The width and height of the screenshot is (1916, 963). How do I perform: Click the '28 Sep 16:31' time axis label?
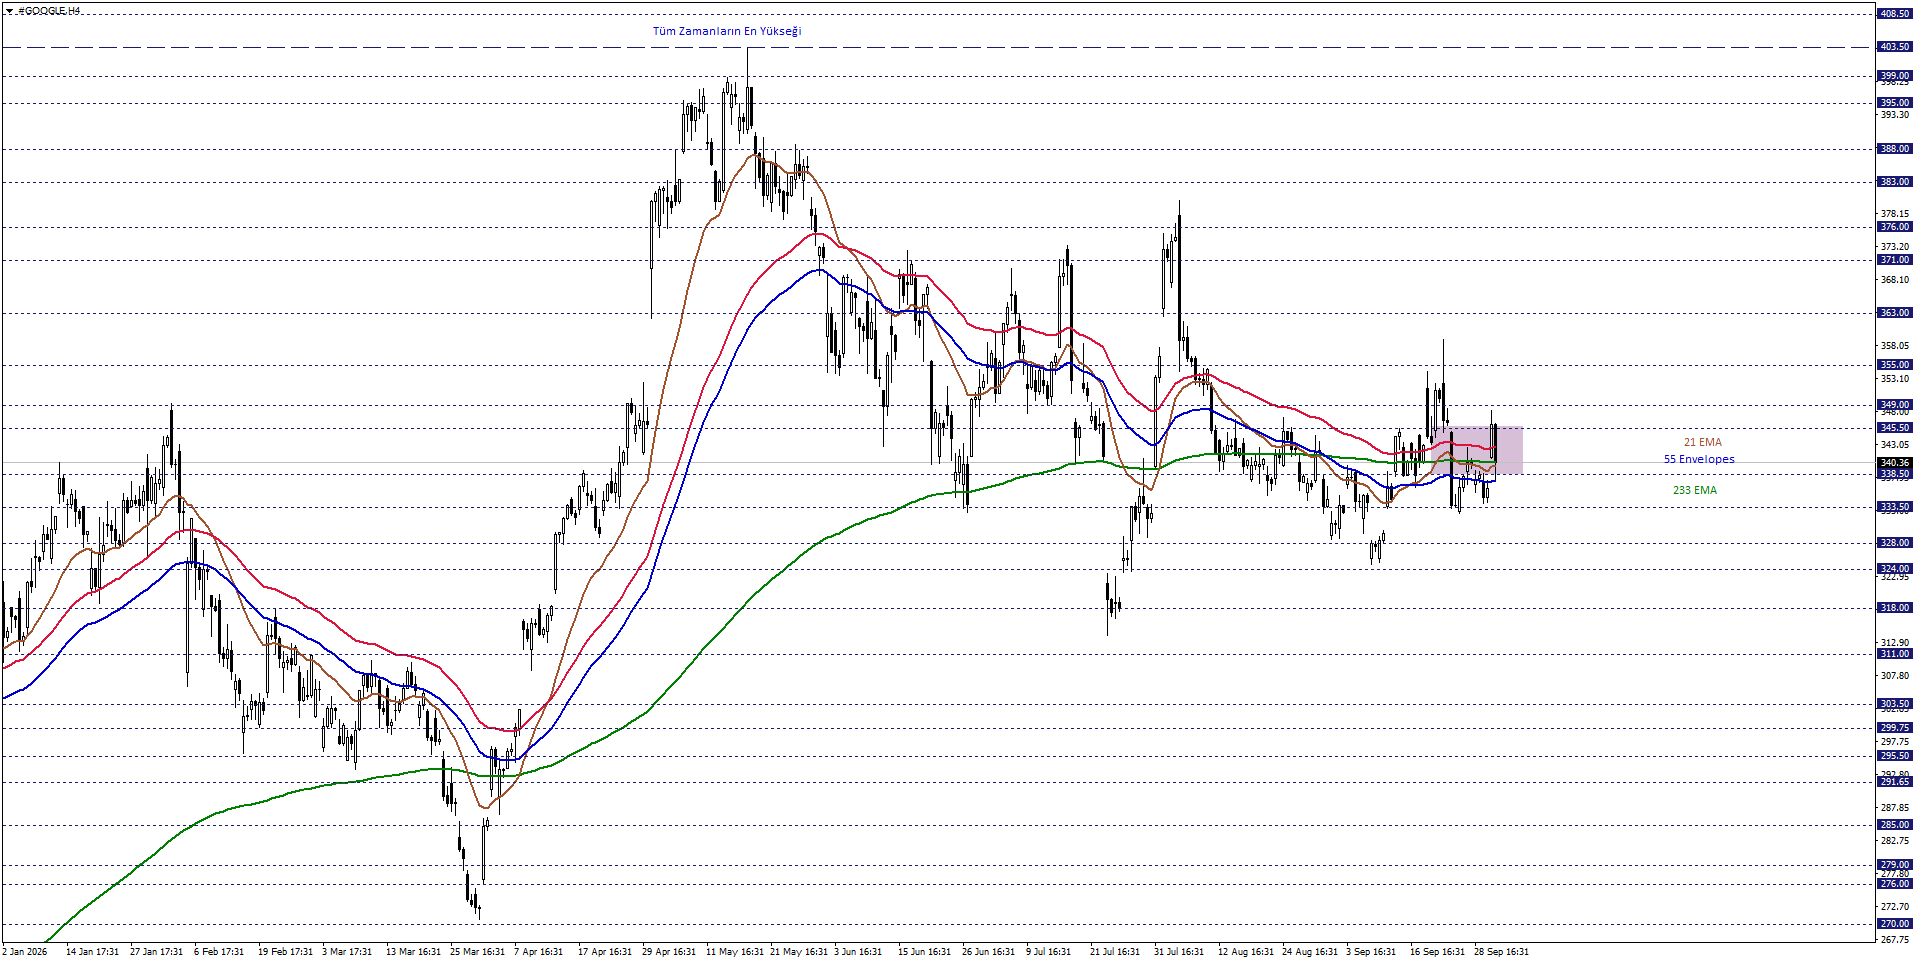[1501, 952]
